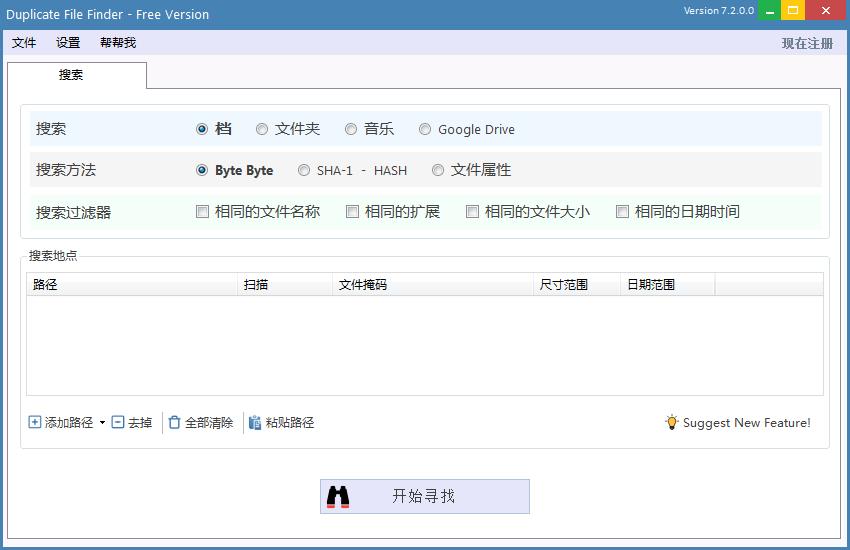Choose the Byte Byte search method

click(x=202, y=170)
